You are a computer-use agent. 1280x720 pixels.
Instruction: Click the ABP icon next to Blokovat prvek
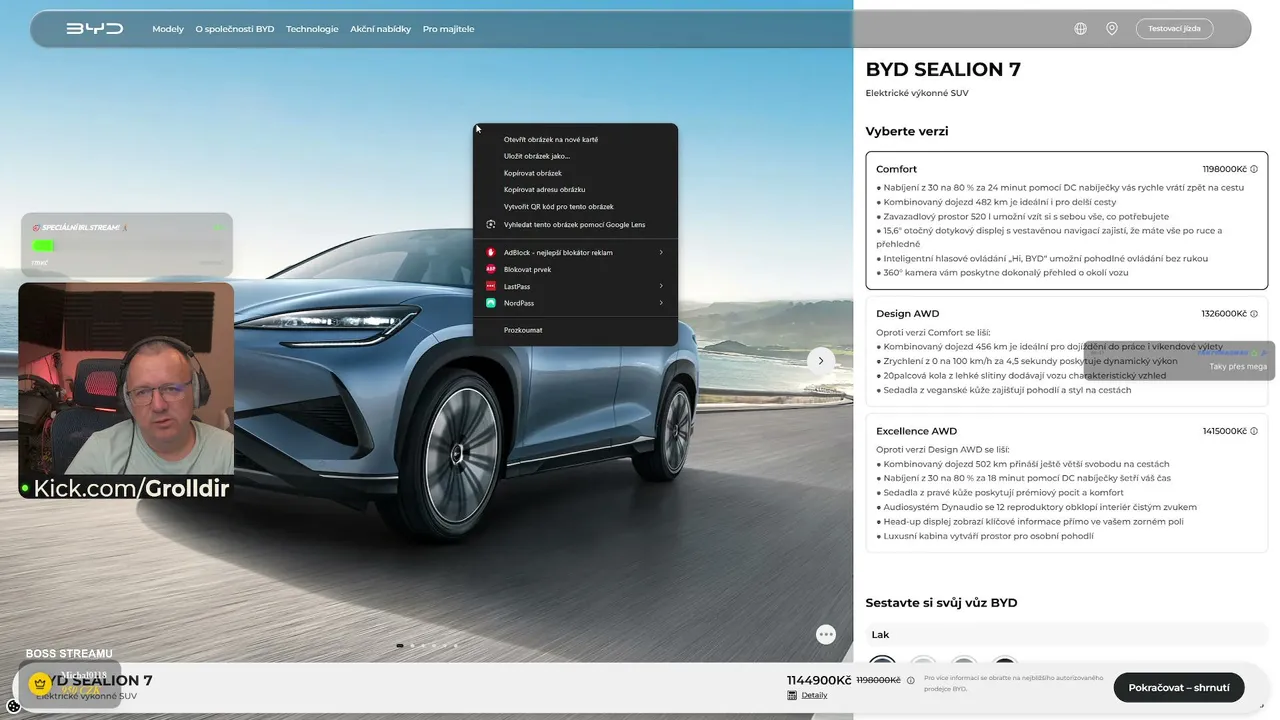click(x=491, y=269)
